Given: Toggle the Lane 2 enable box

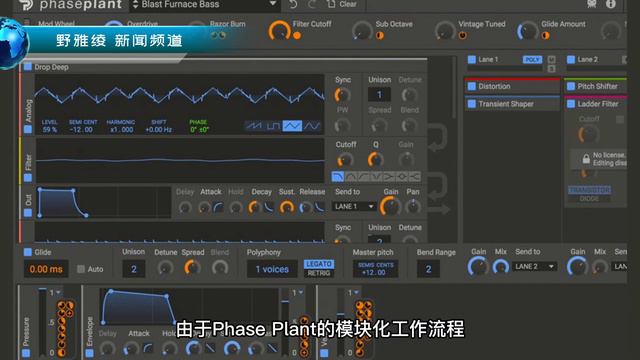Looking at the screenshot, I should (571, 60).
